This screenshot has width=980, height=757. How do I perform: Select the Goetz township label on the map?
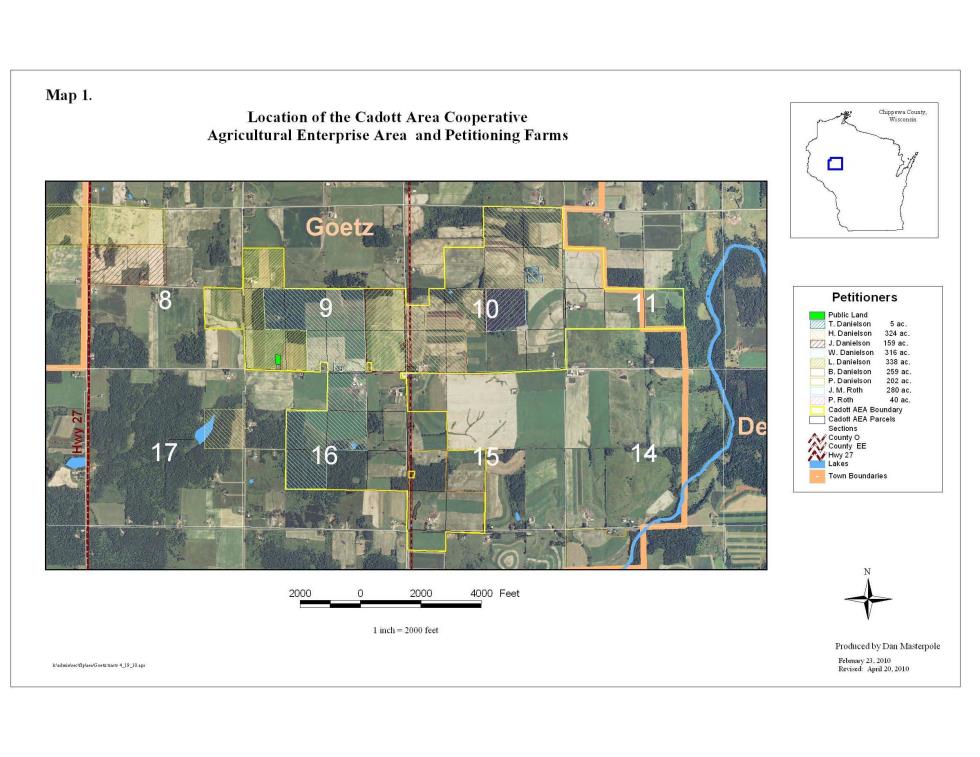click(342, 229)
